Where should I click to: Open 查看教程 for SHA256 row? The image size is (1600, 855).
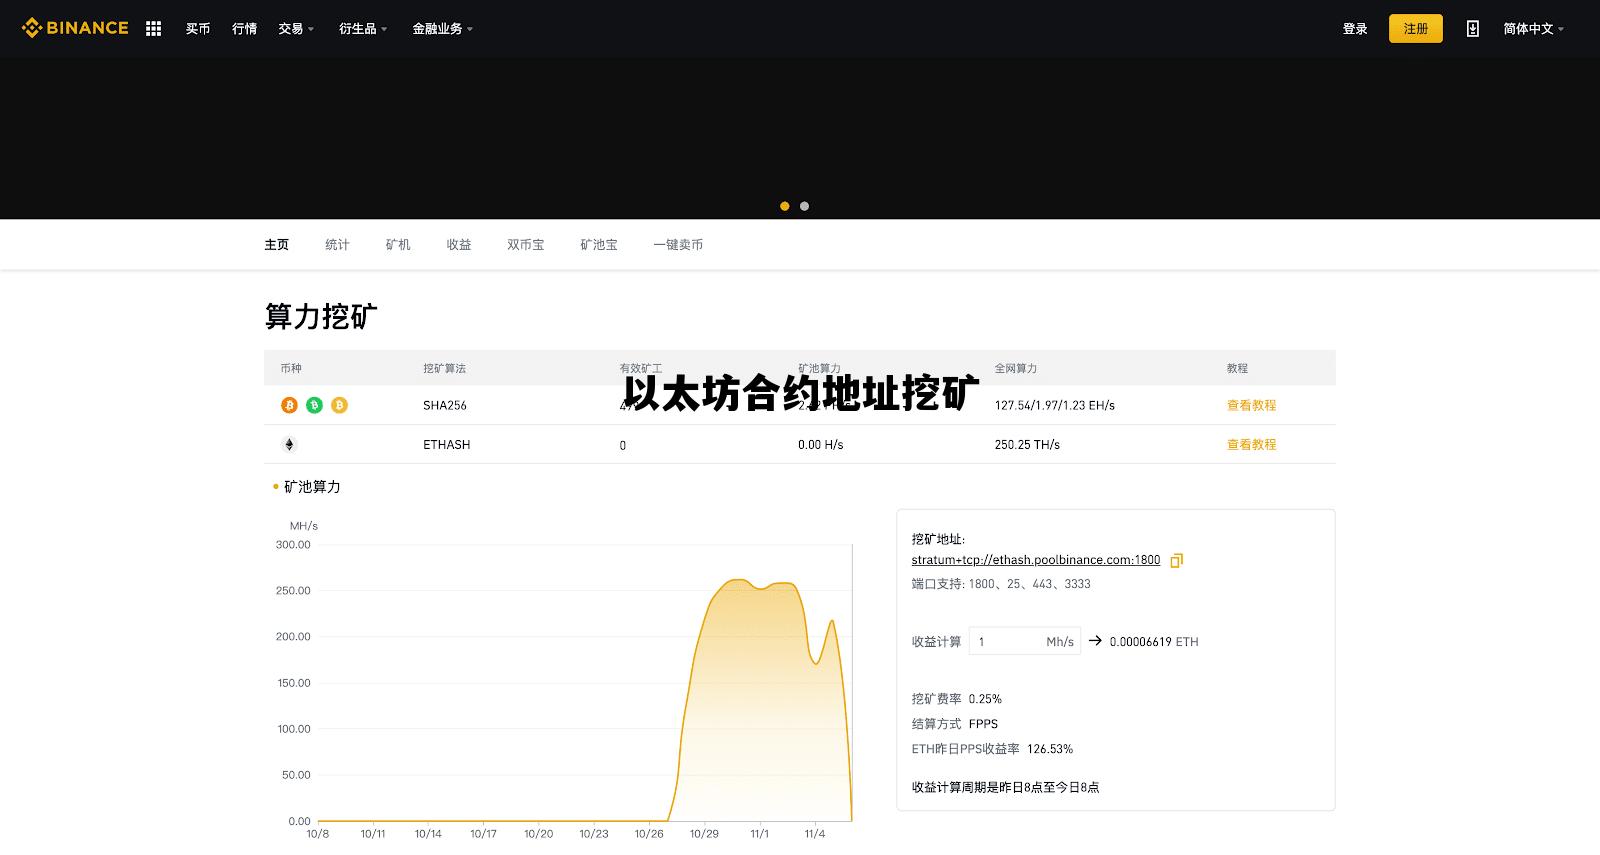1251,405
